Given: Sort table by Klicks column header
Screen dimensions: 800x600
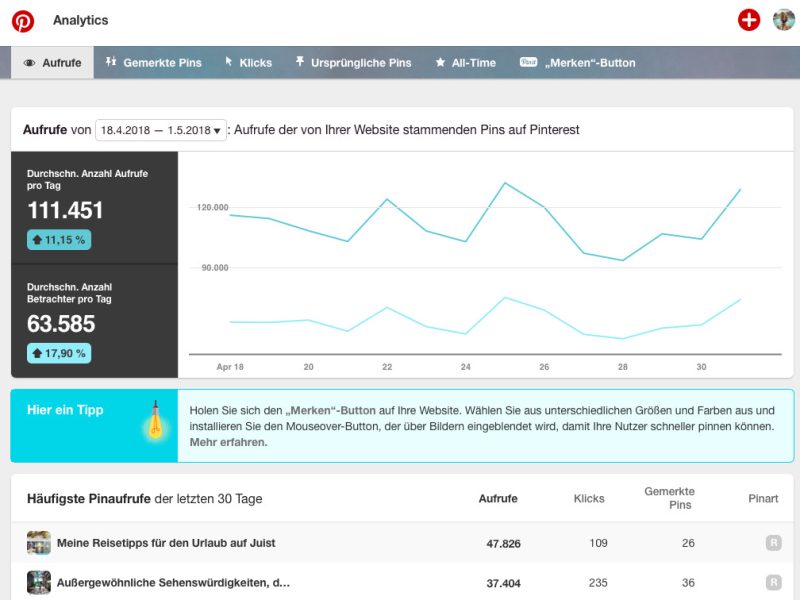Looking at the screenshot, I should [x=589, y=498].
